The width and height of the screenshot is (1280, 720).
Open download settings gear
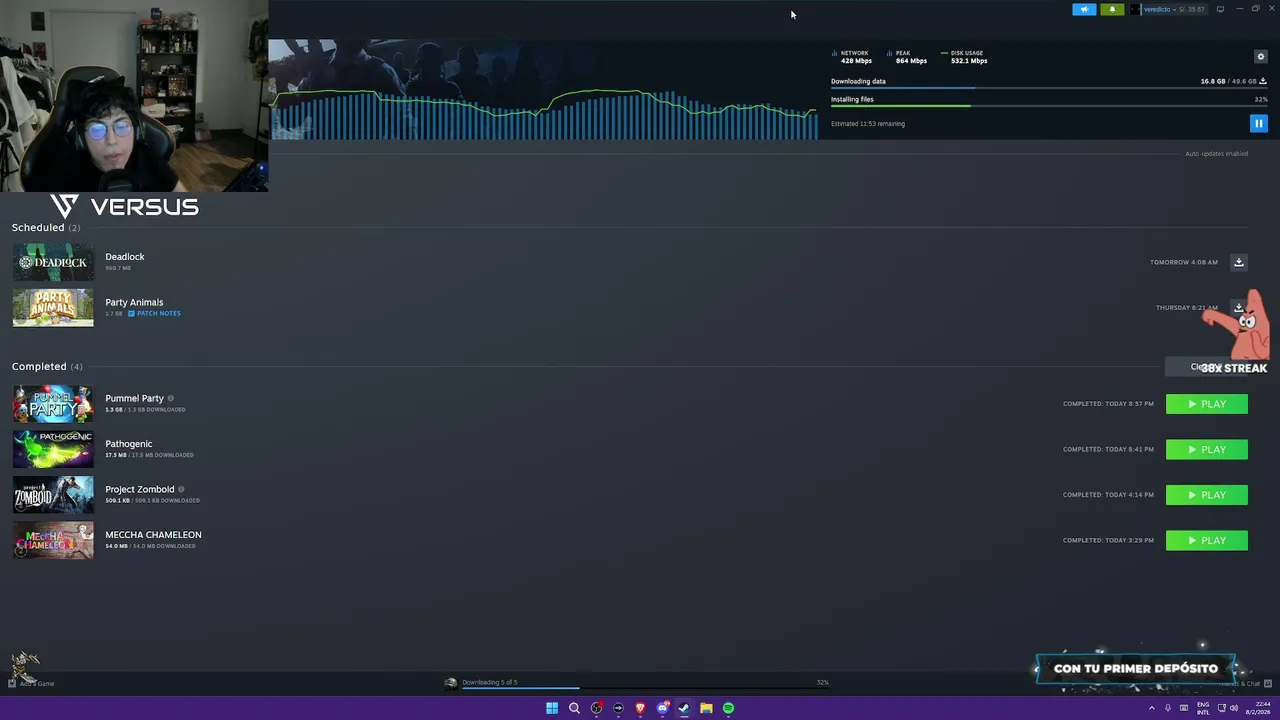(1260, 57)
